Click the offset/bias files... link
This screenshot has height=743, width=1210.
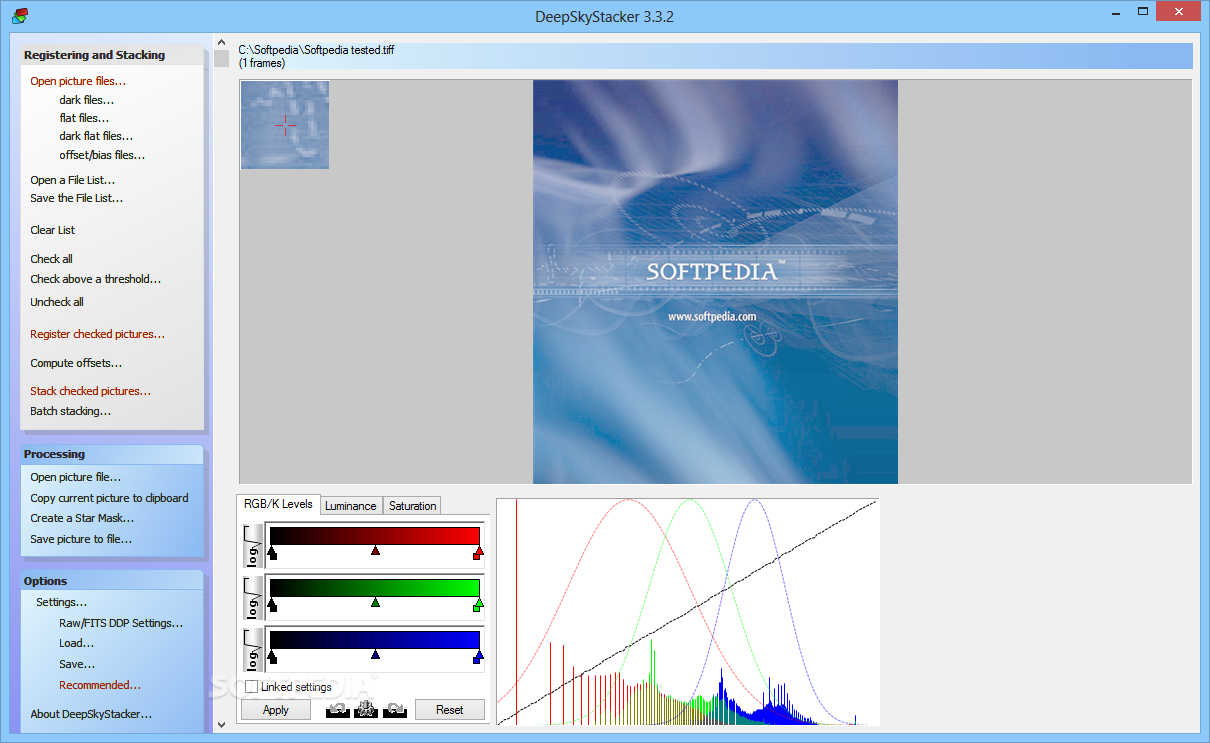(x=102, y=155)
